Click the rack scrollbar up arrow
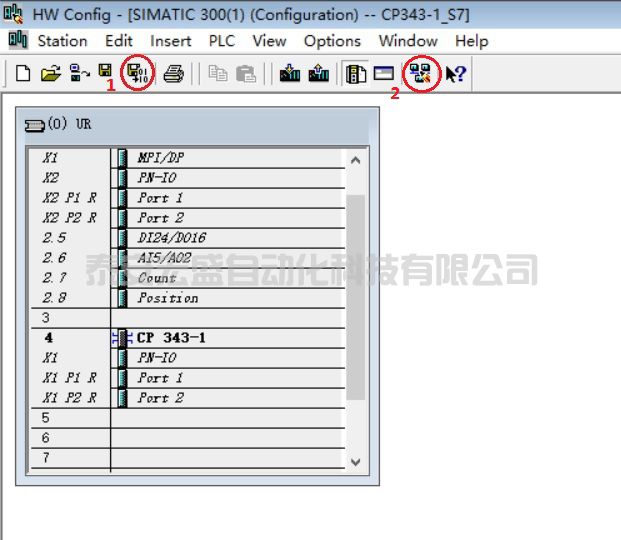The height and width of the screenshot is (540, 621). pyautogui.click(x=355, y=159)
